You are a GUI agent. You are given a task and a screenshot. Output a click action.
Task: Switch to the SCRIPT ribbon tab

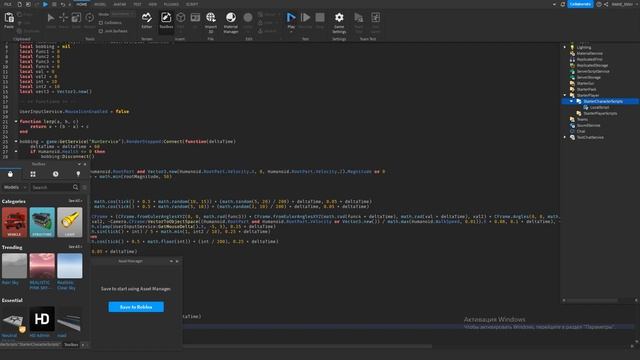tap(192, 4)
